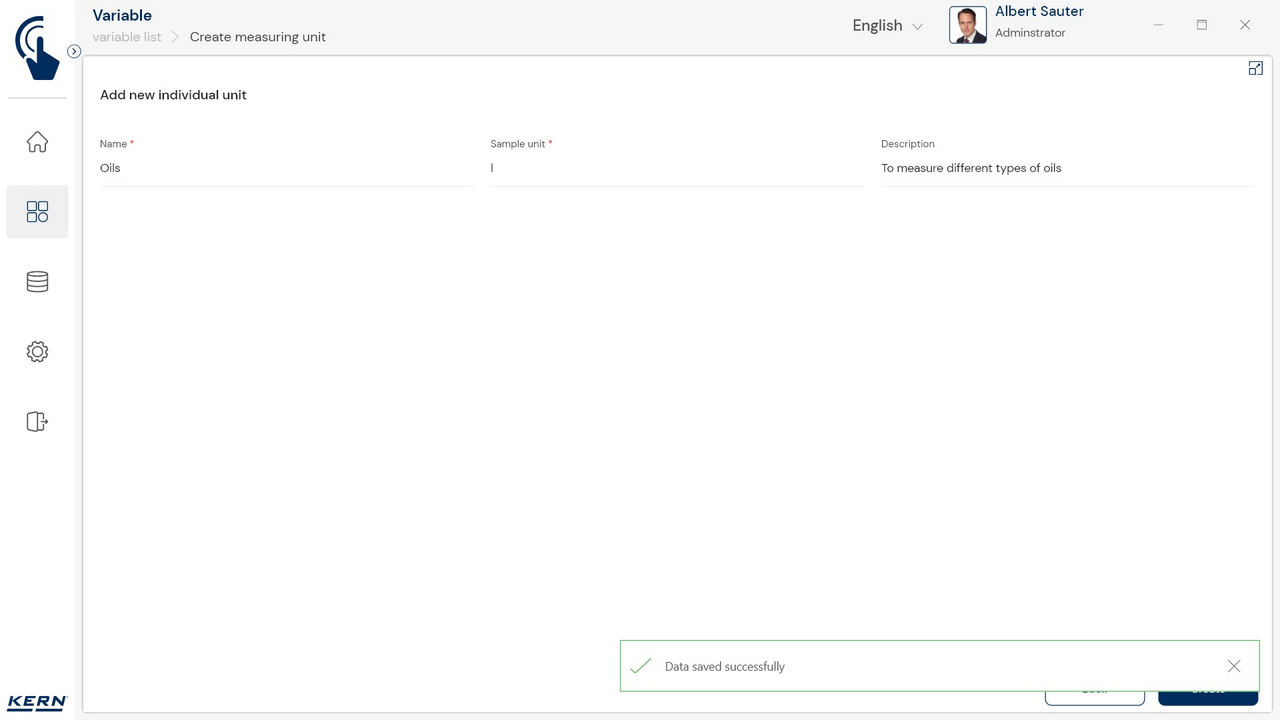Click the KERN logo at bottom left

37,702
